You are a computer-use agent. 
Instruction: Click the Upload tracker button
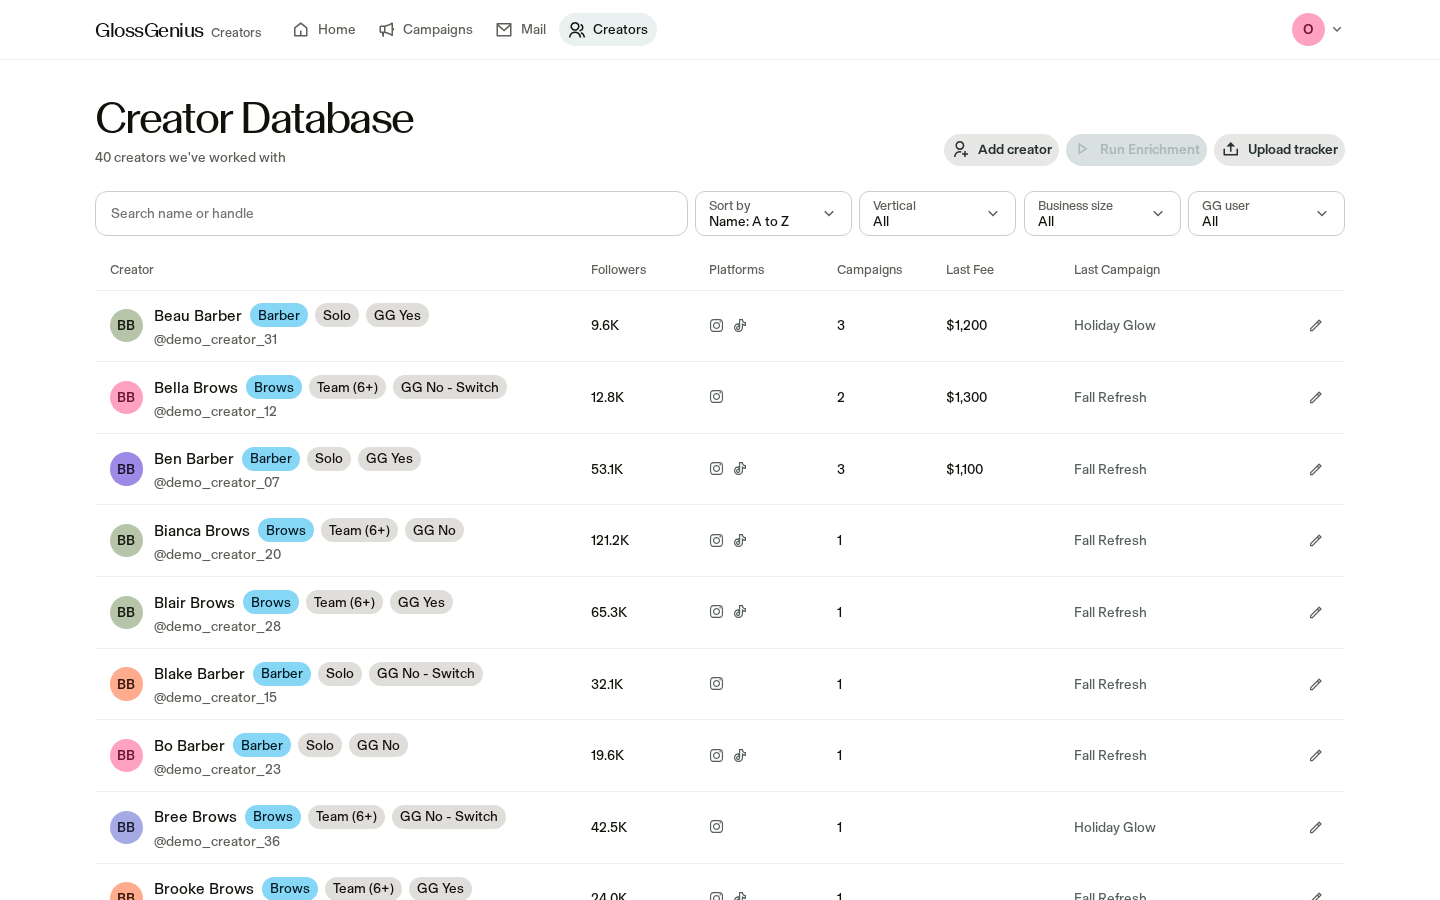[x=1279, y=150]
